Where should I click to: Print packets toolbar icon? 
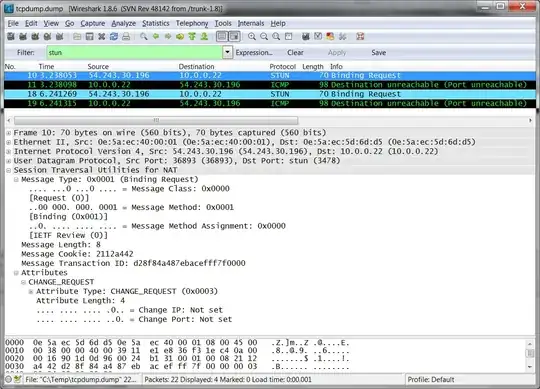[x=126, y=36]
